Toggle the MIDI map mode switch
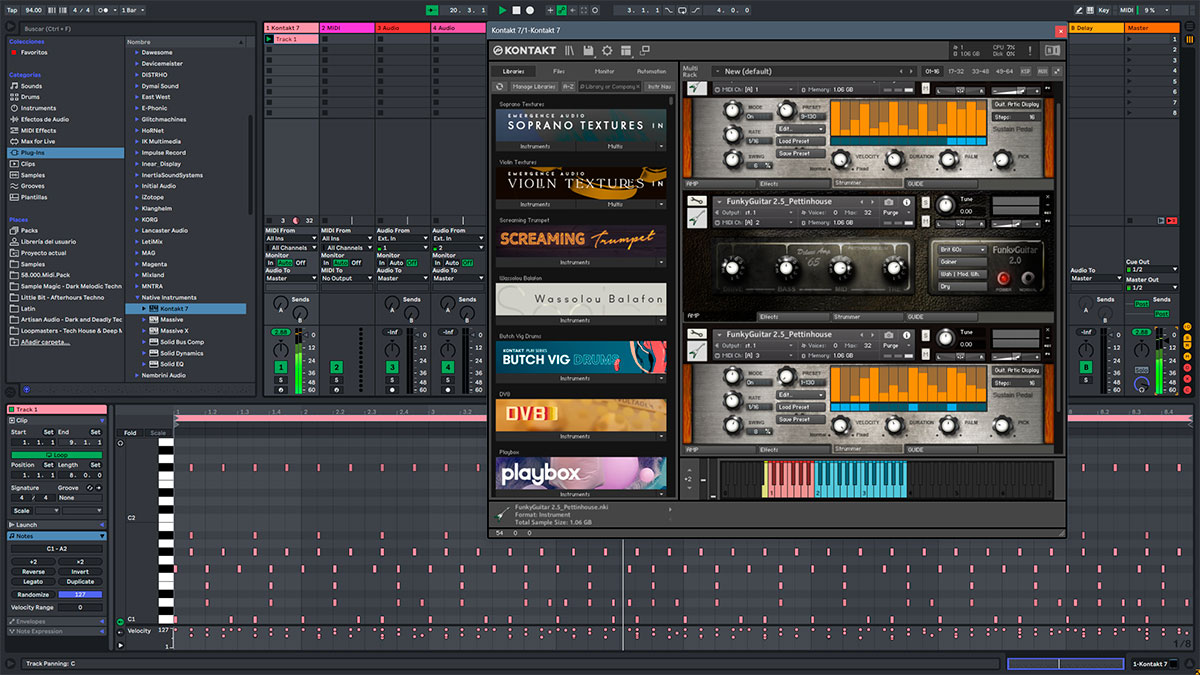This screenshot has width=1200, height=675. coord(1127,10)
